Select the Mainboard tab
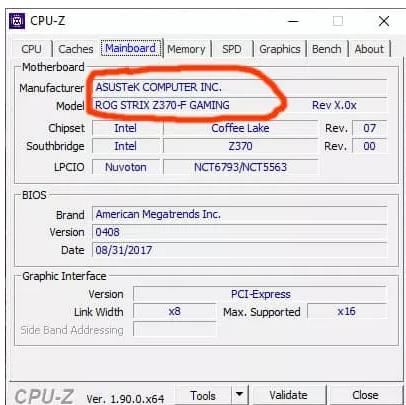 [131, 48]
